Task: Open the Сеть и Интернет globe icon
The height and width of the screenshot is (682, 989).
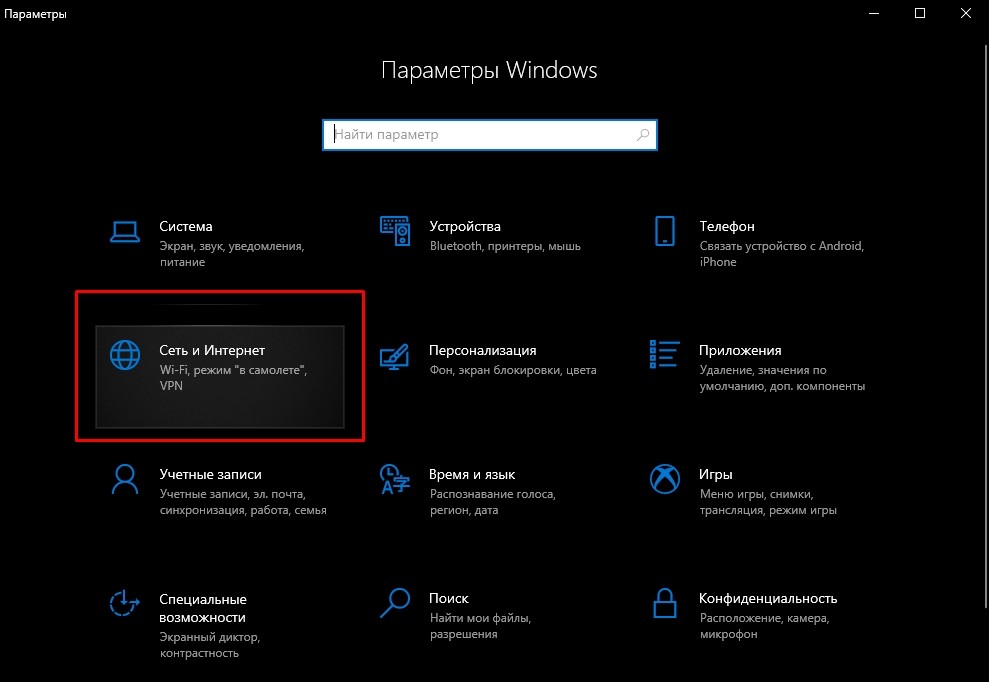Action: point(125,355)
